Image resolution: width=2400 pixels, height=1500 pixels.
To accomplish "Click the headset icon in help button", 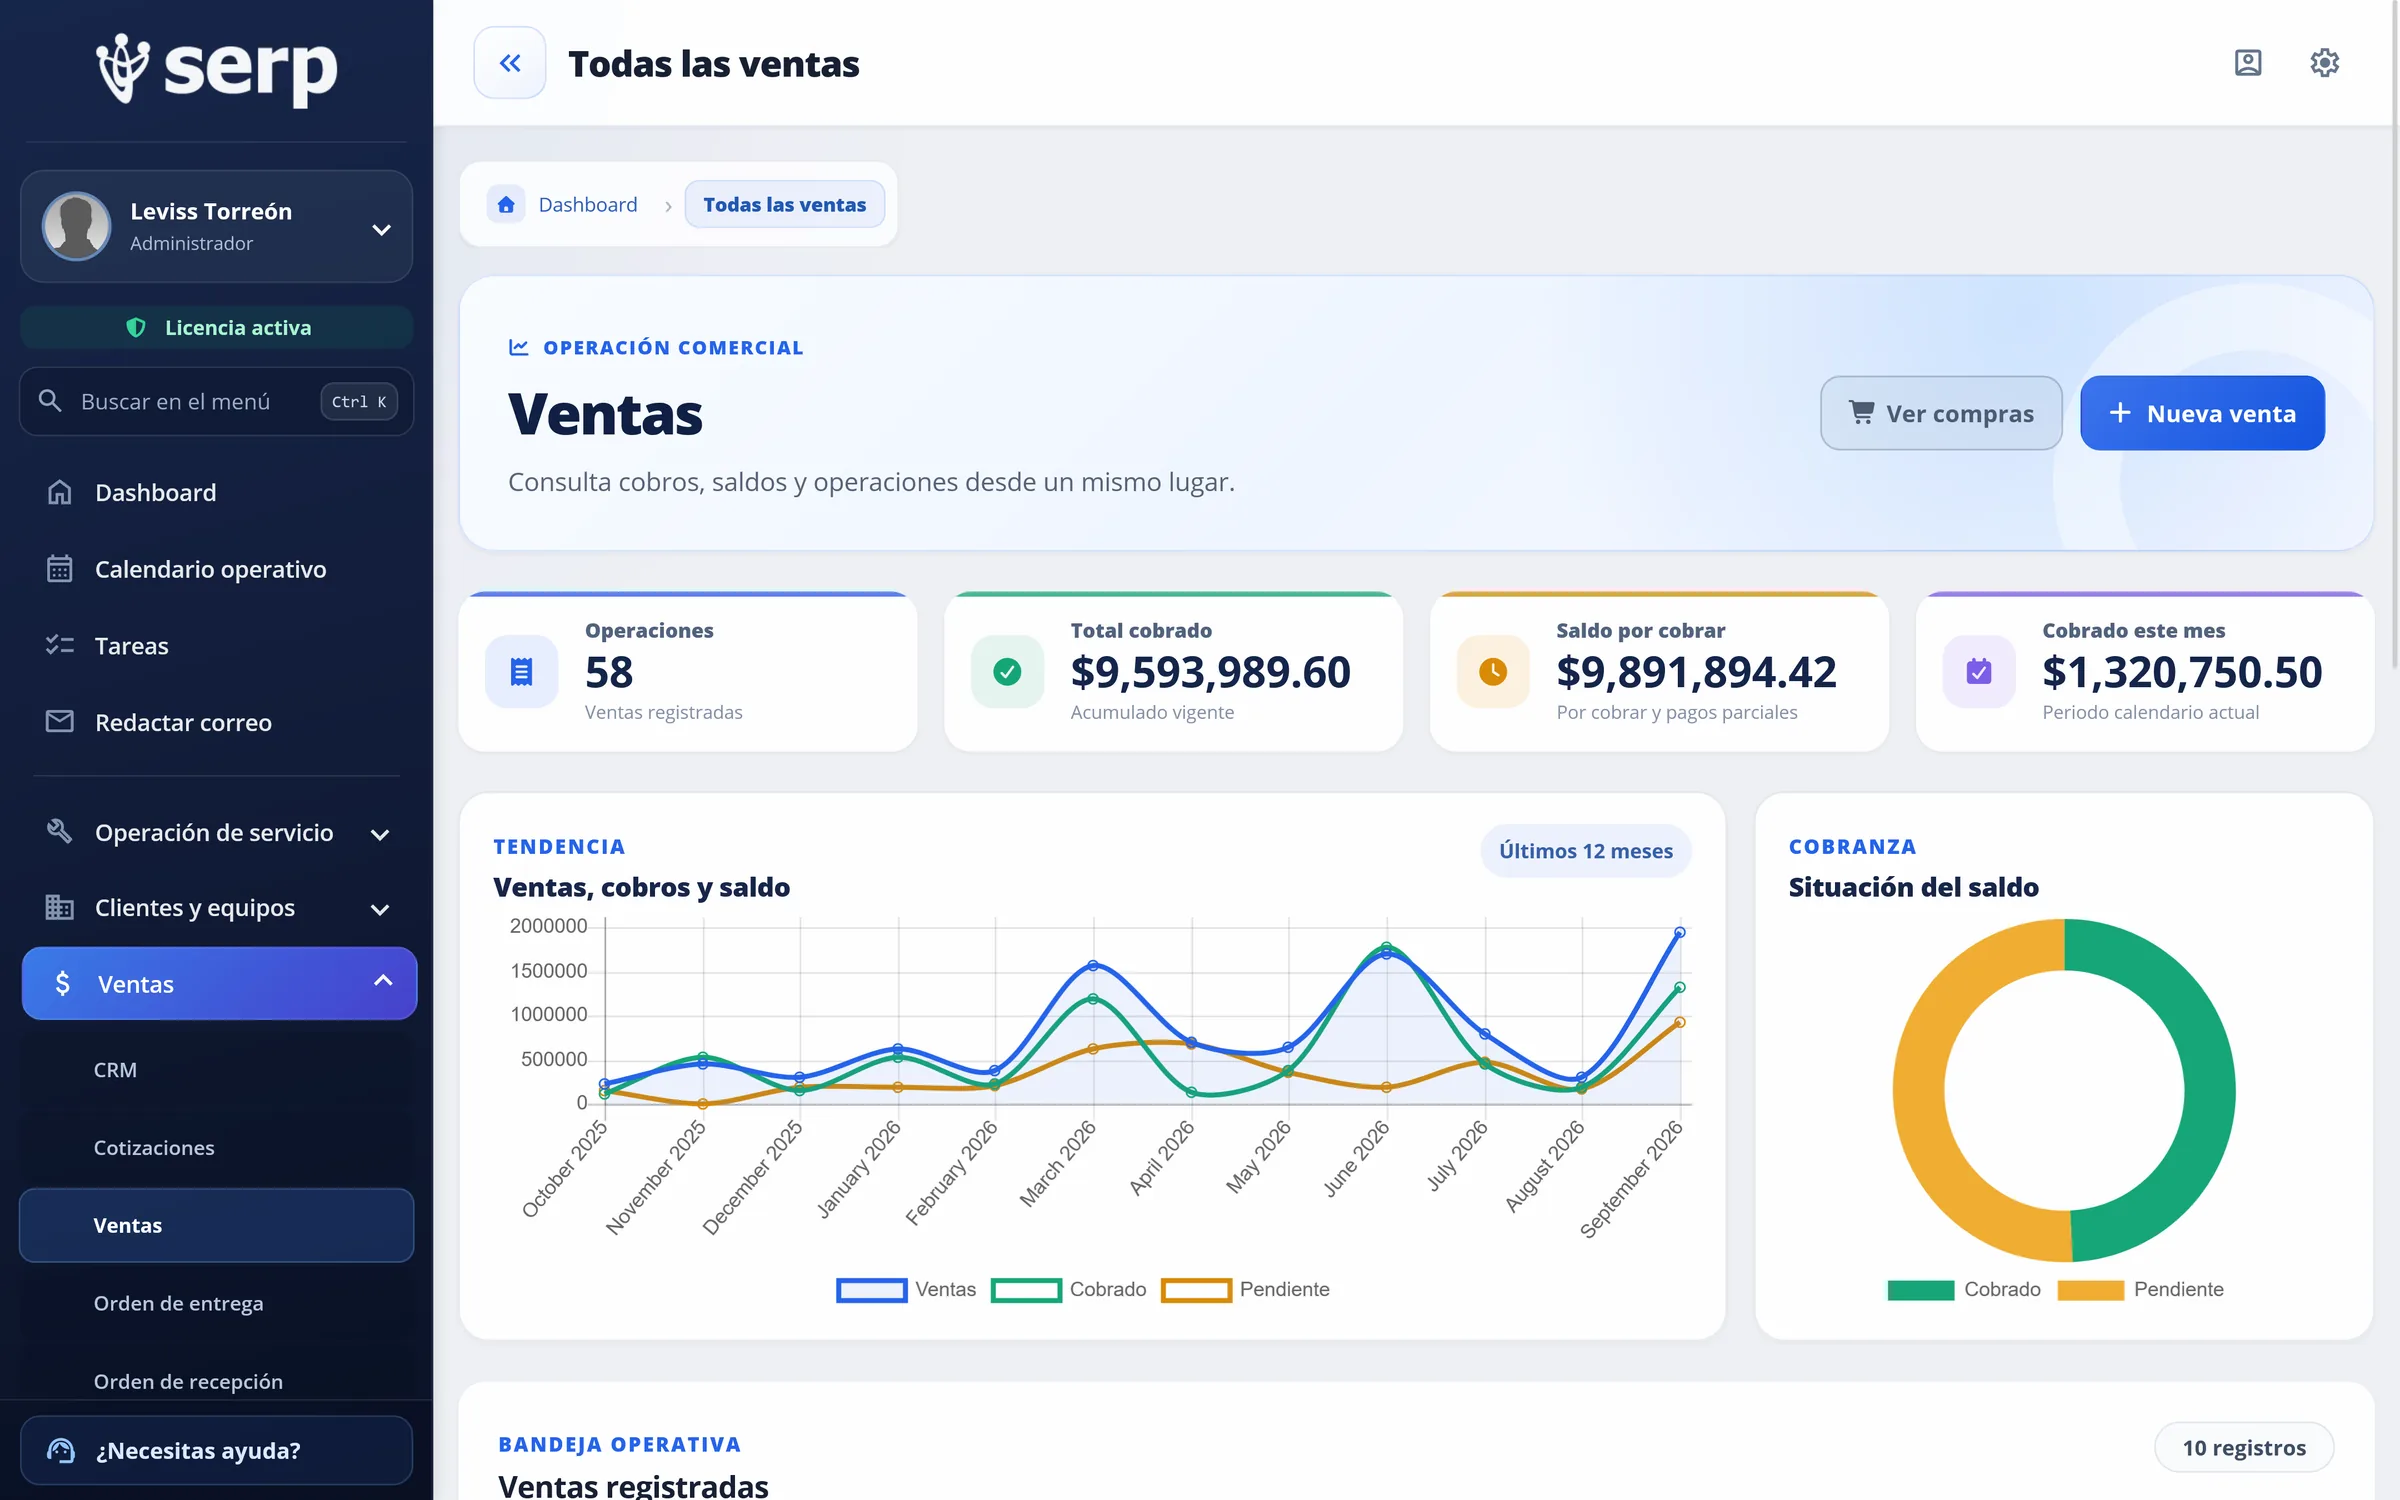I will (61, 1450).
